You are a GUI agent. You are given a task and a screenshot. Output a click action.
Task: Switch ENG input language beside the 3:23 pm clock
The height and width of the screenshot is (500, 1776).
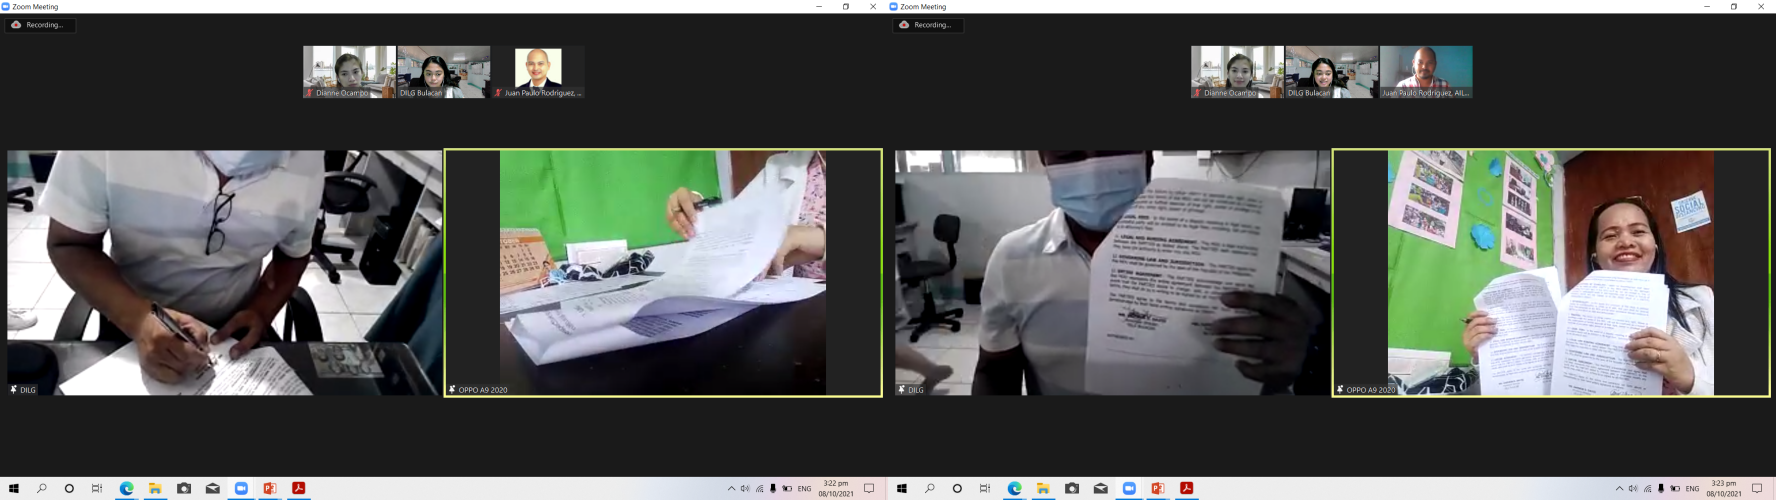1692,489
